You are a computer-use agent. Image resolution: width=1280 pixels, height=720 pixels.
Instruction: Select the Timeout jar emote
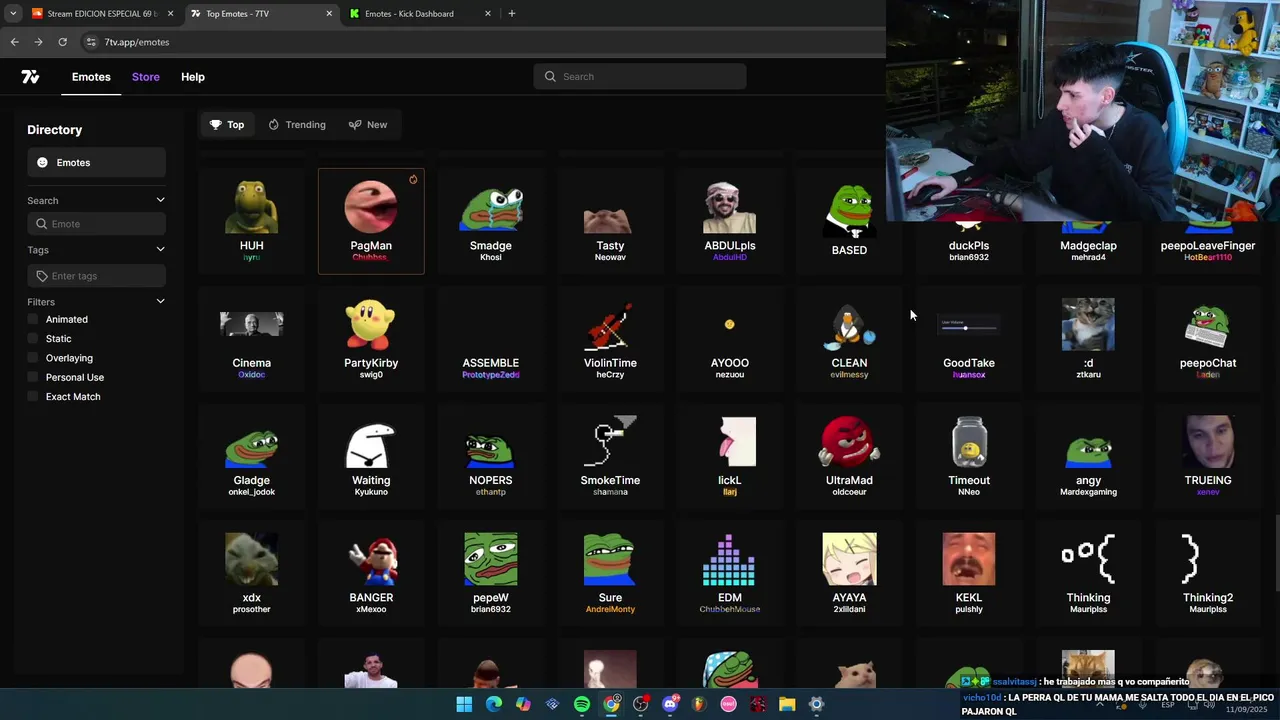click(x=968, y=456)
